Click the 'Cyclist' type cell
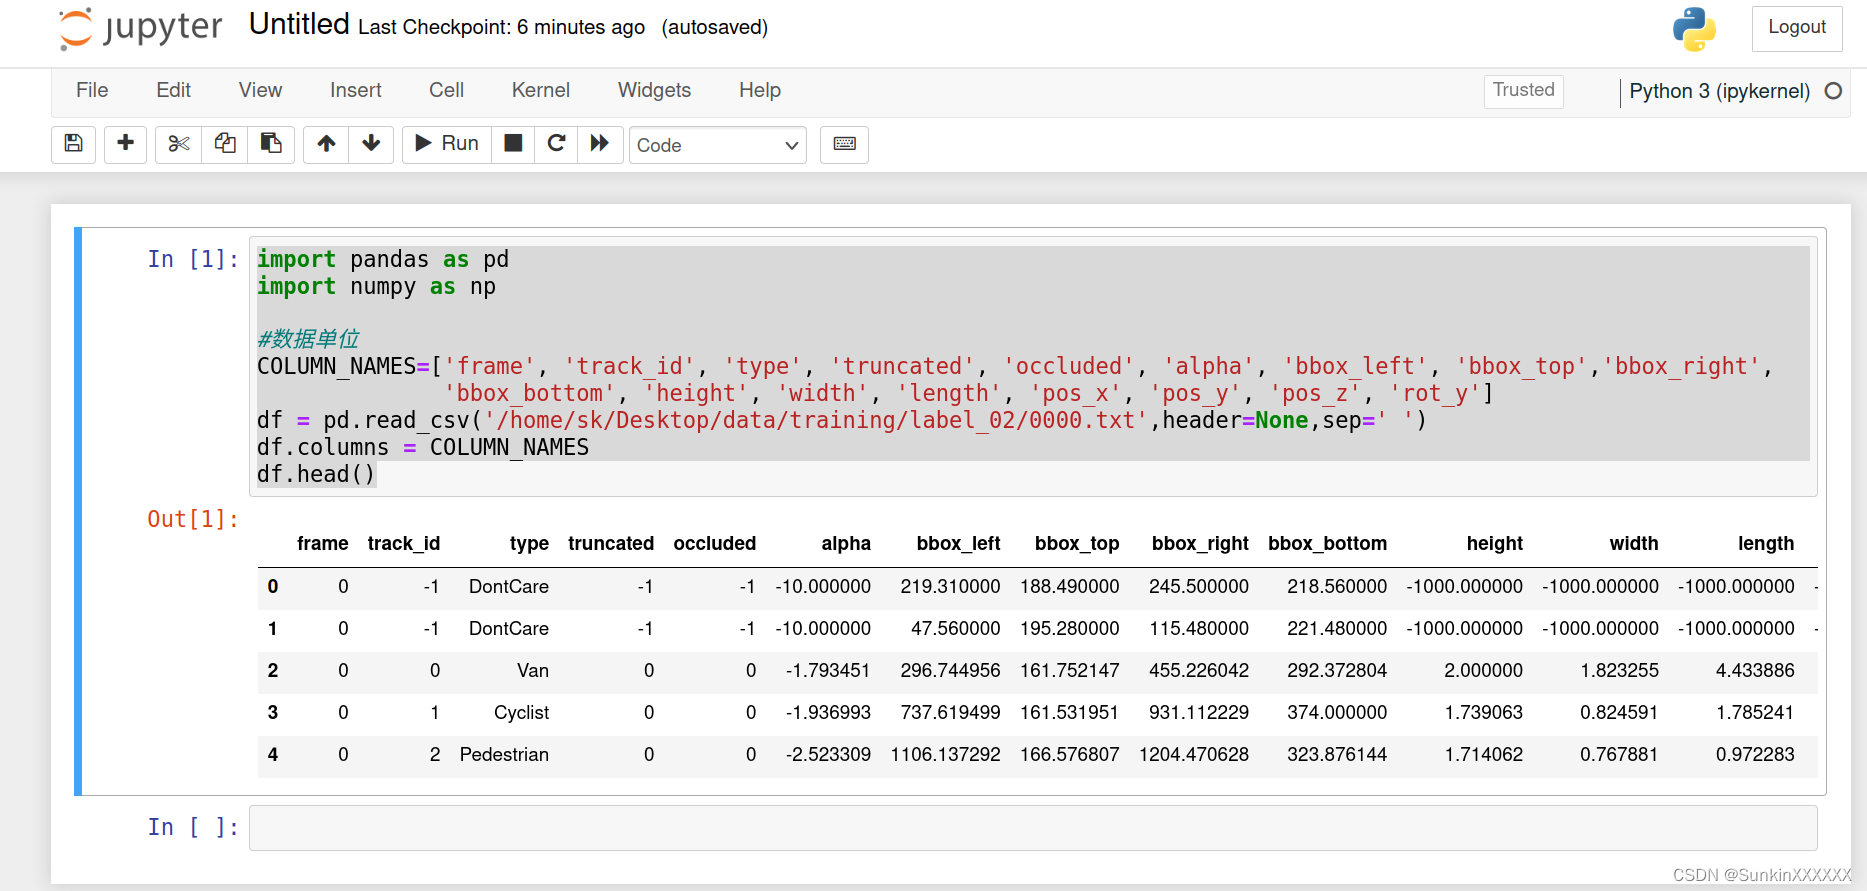The image size is (1867, 891). 521,713
